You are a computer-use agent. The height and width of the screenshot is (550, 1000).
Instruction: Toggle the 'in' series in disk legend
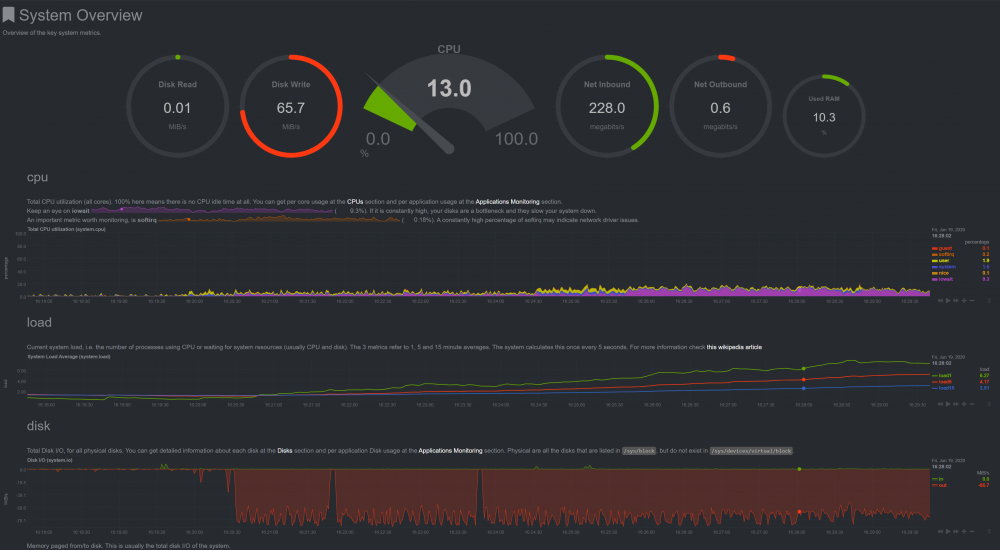[938, 479]
